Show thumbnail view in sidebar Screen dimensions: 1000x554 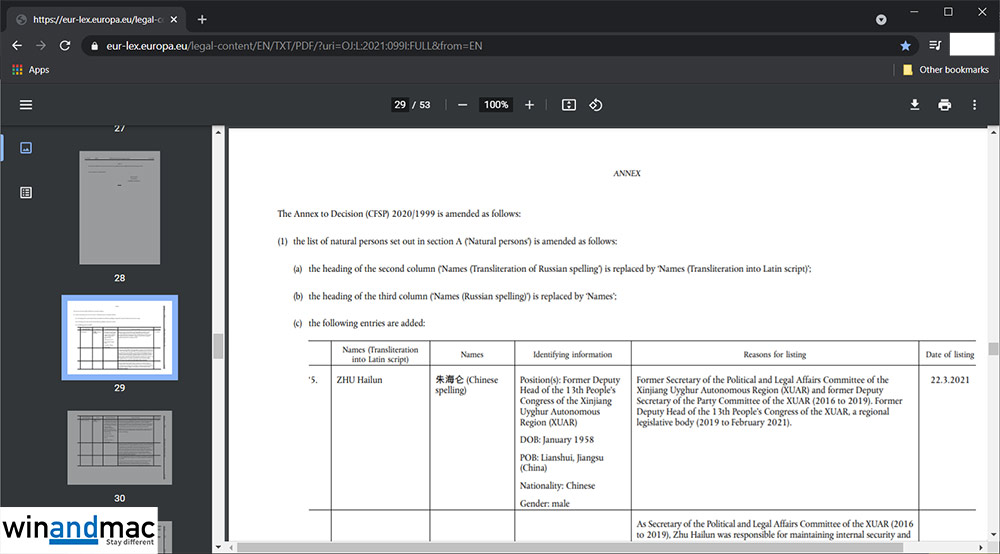pos(26,148)
